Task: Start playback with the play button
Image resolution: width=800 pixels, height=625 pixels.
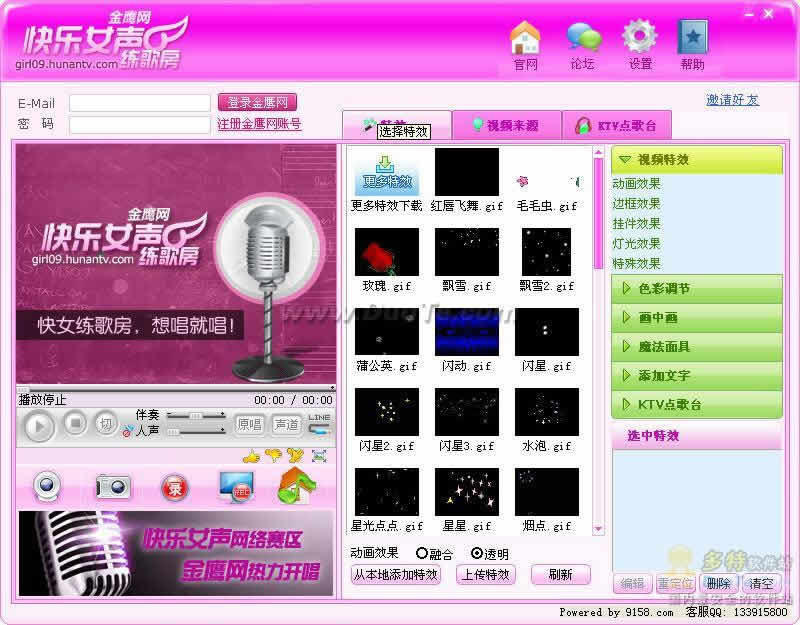Action: 40,426
